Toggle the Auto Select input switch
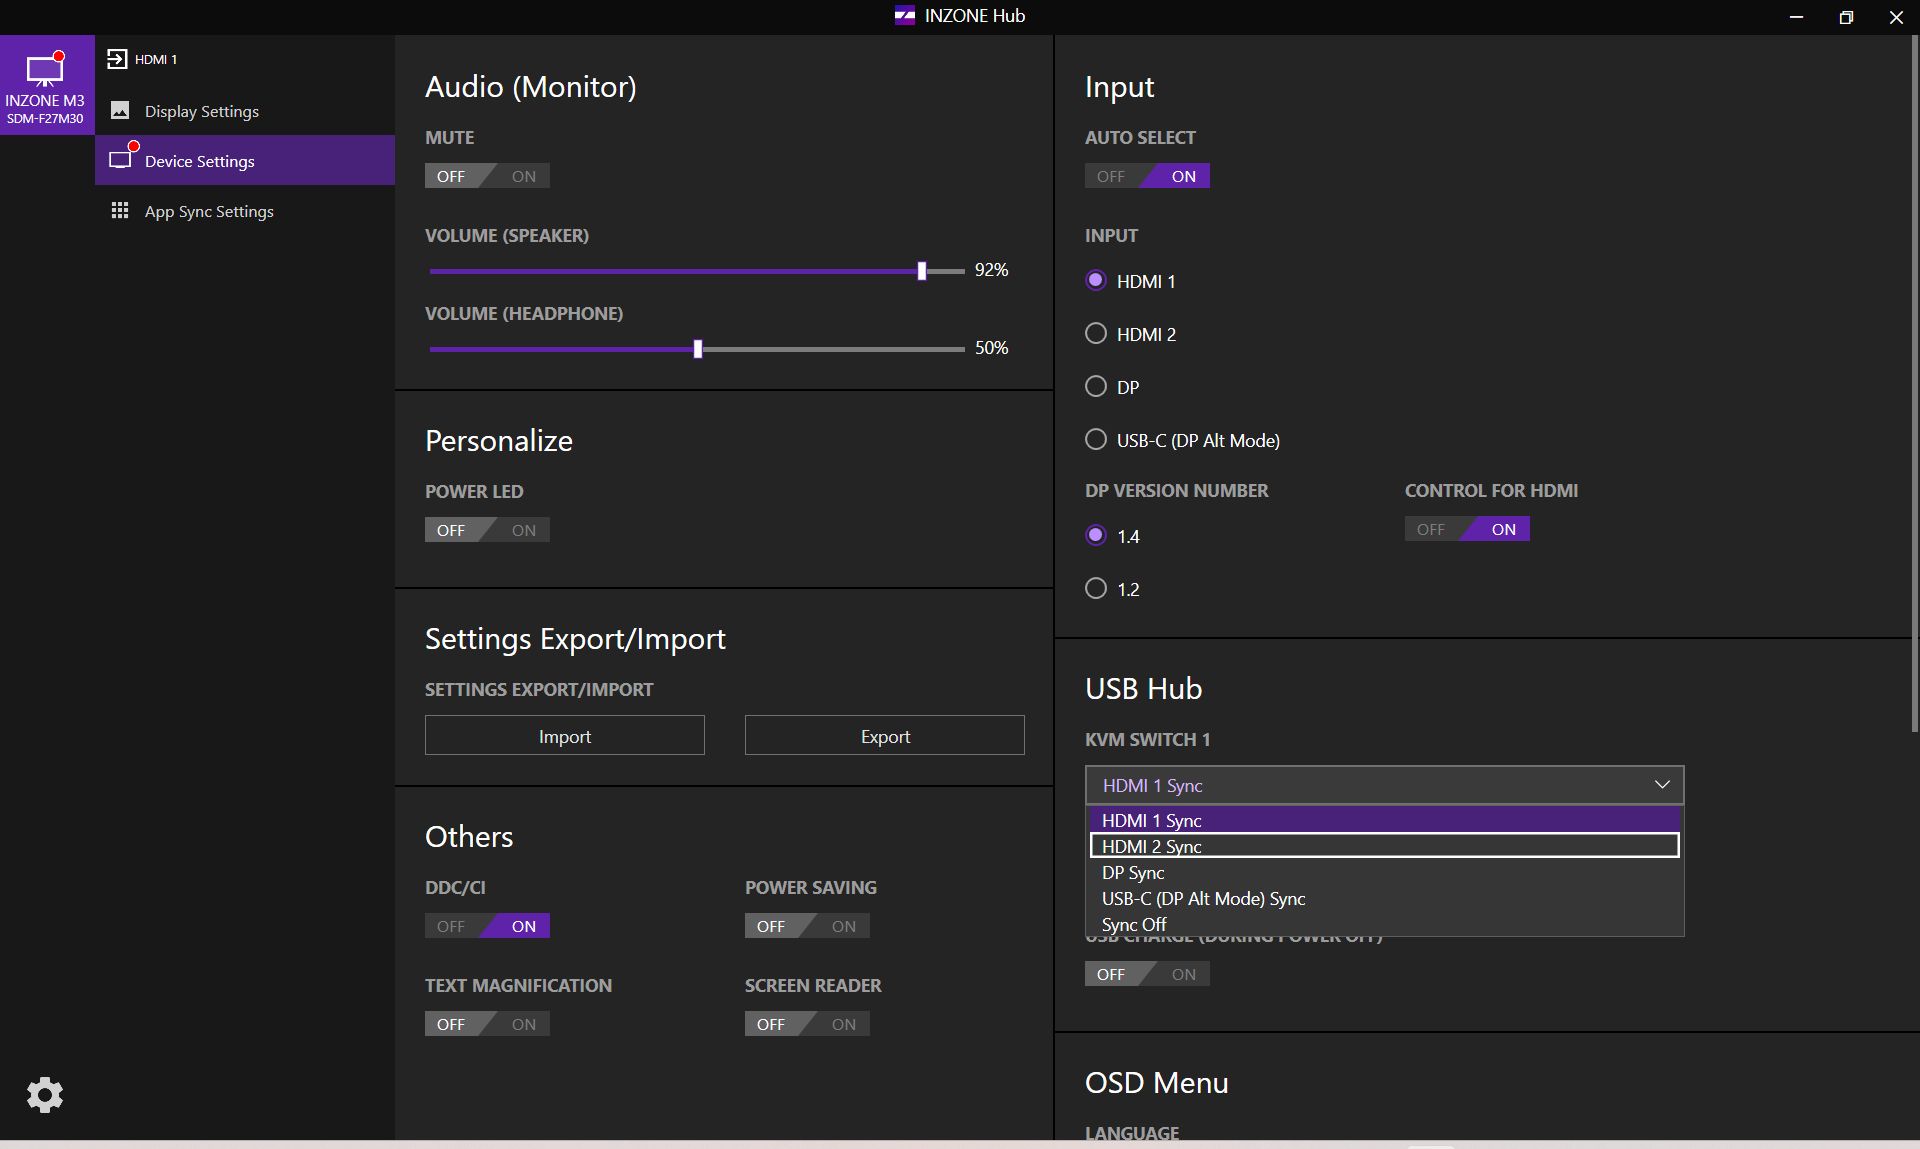This screenshot has height=1149, width=1920. click(x=1147, y=176)
